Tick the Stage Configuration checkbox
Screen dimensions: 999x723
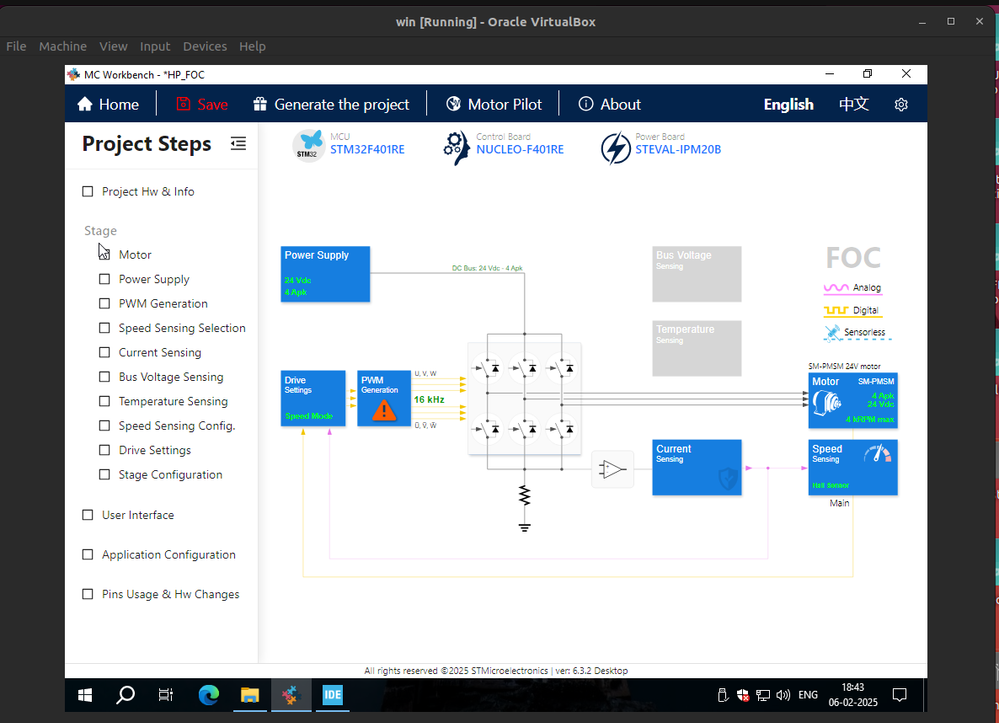point(104,475)
